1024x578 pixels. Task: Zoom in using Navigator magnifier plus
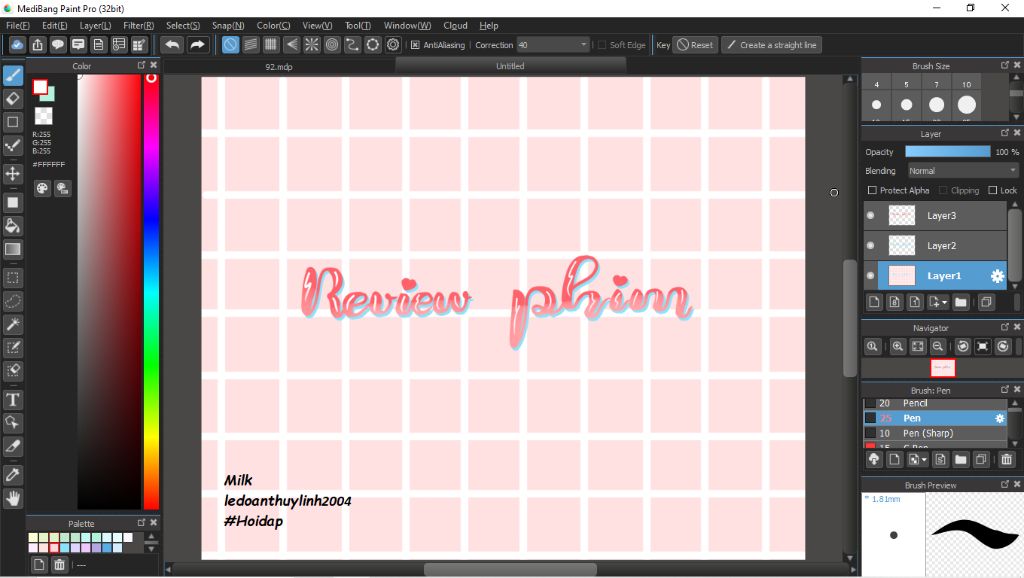coord(898,347)
